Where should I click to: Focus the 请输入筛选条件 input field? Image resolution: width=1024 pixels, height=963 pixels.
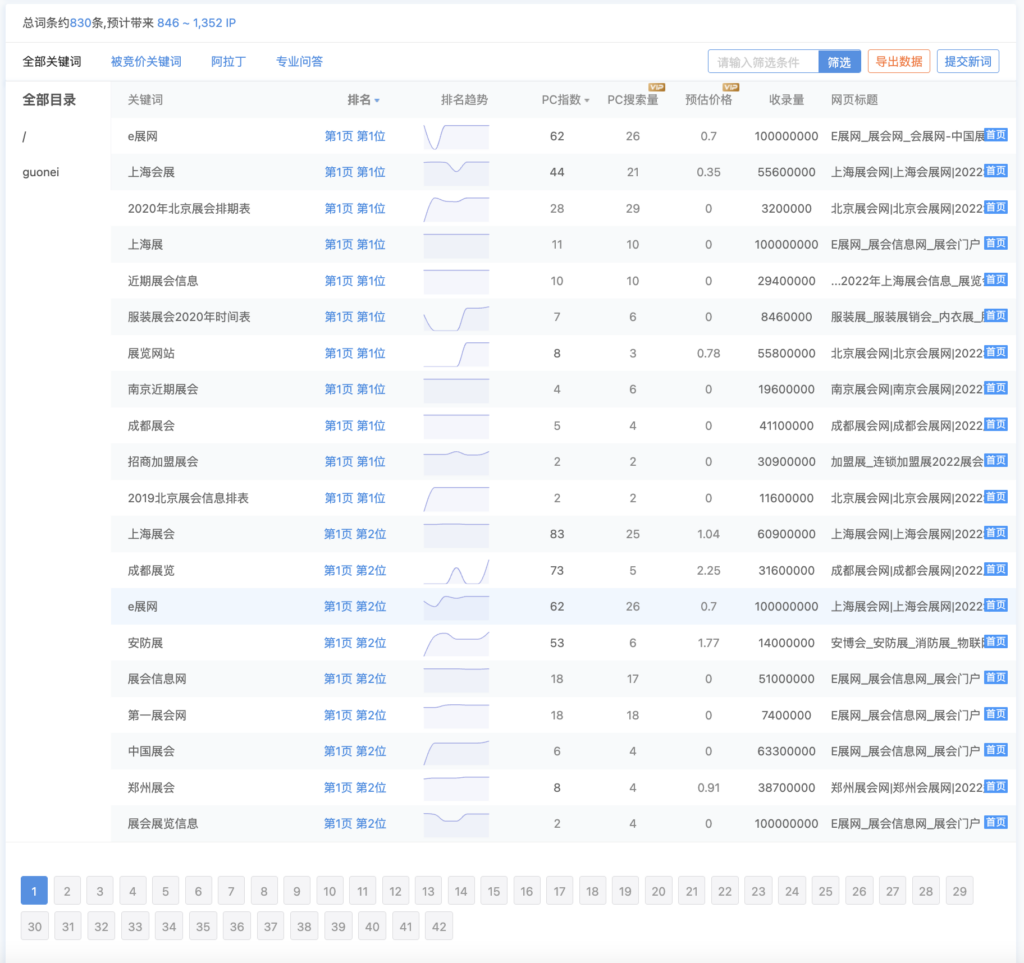click(x=763, y=62)
